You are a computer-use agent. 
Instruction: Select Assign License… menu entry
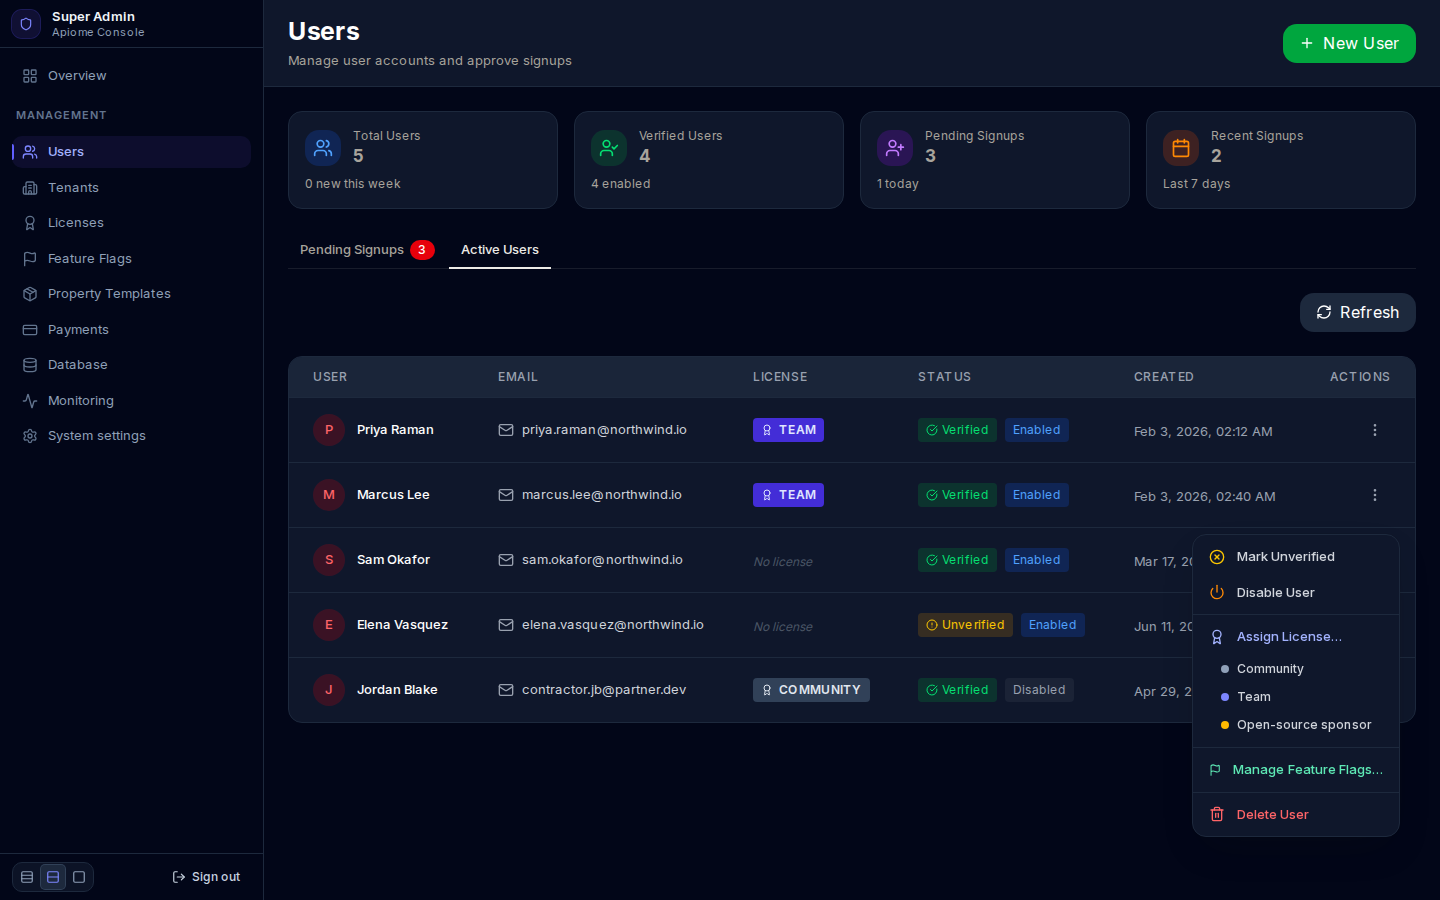pyautogui.click(x=1296, y=637)
